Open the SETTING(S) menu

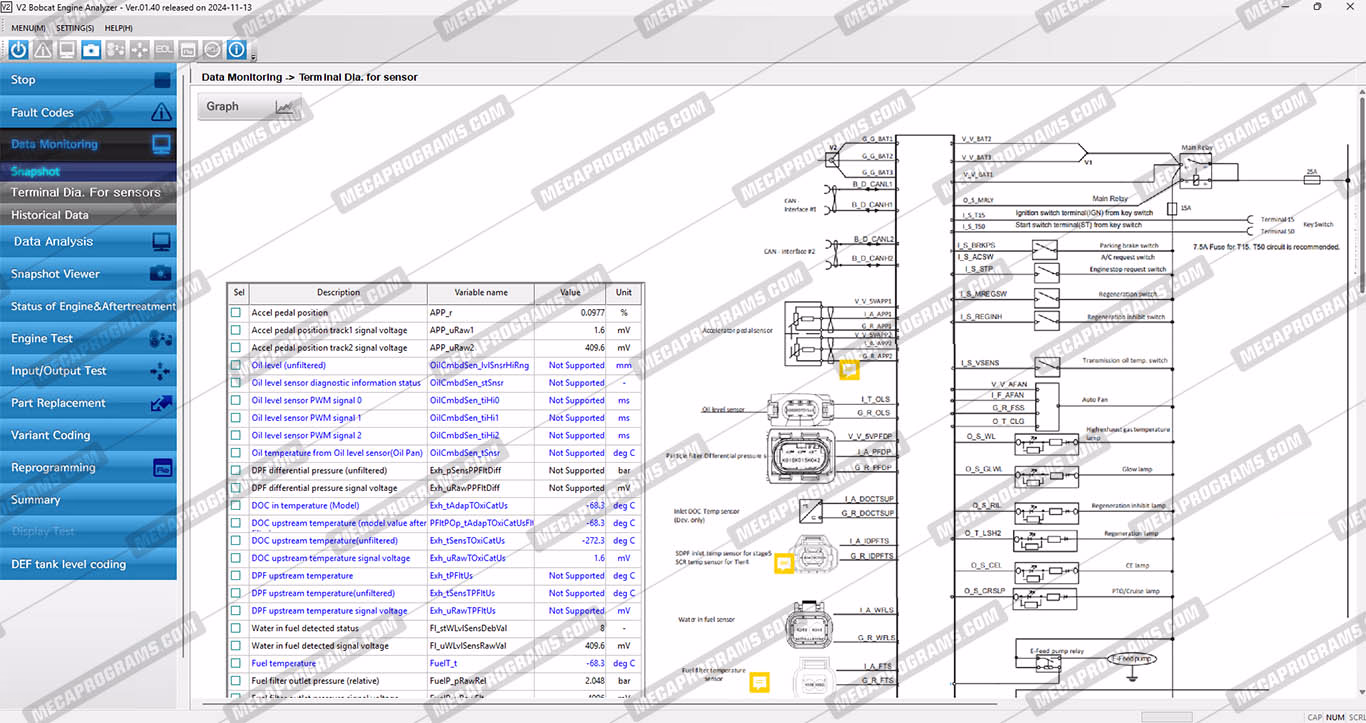[75, 28]
